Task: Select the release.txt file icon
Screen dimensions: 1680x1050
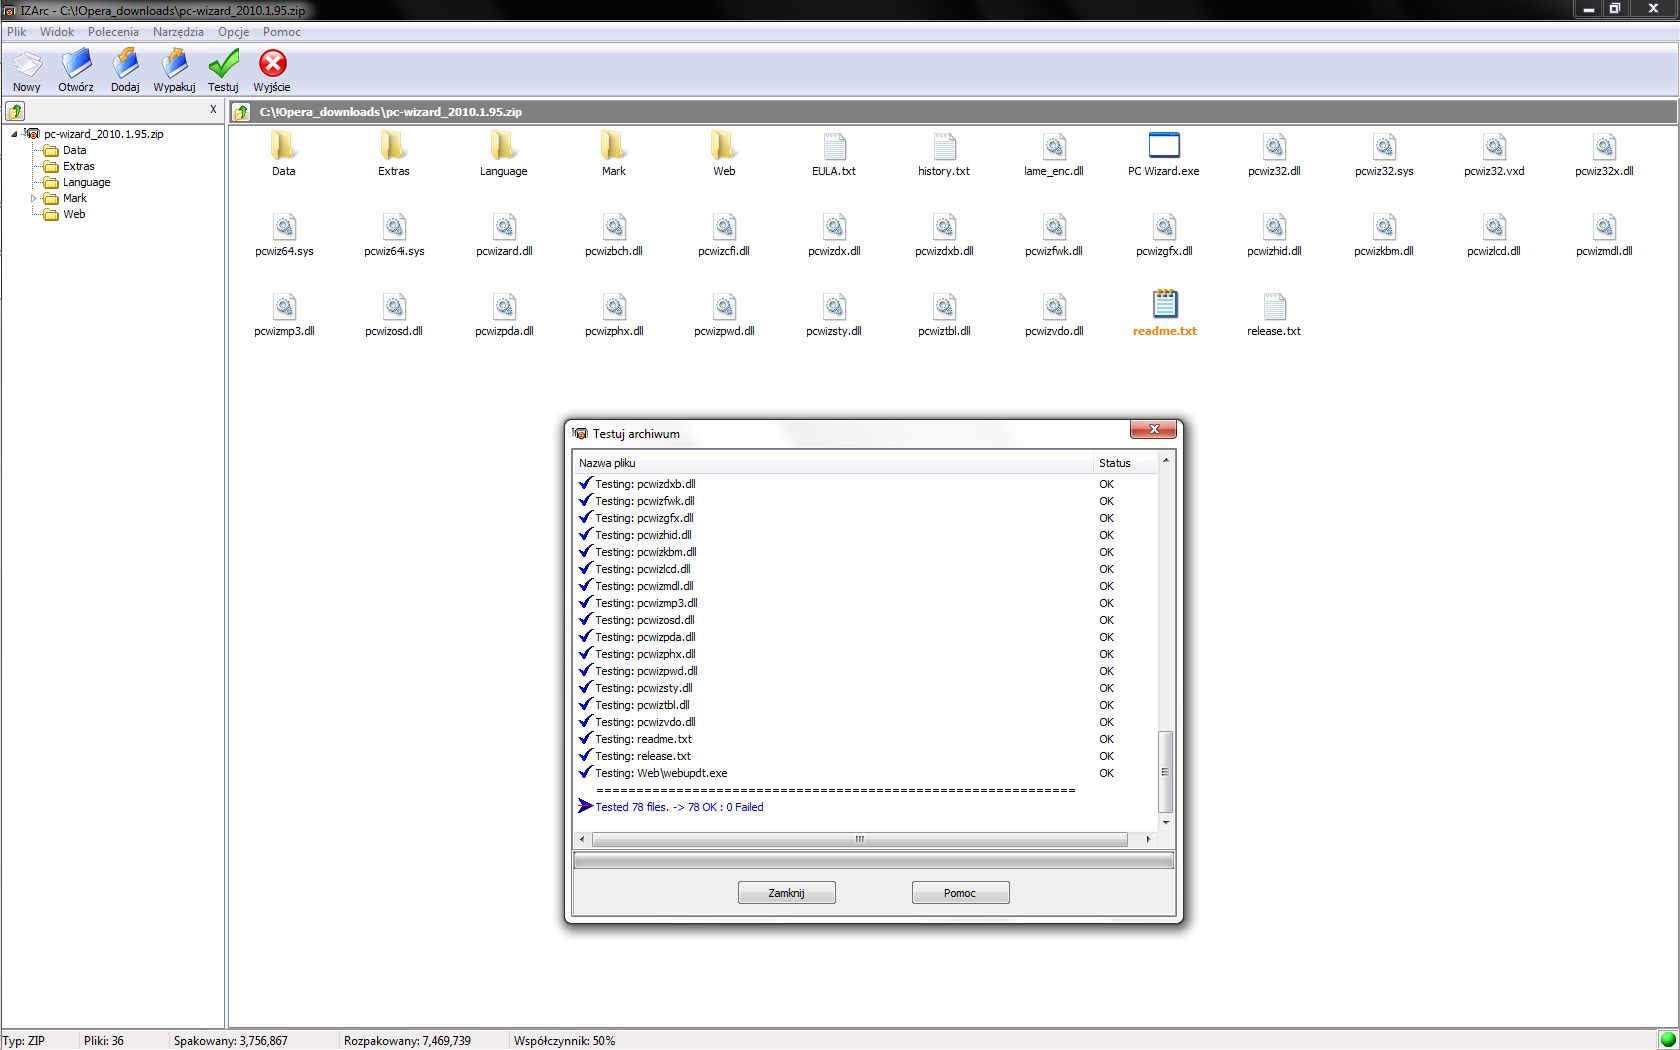Action: point(1274,306)
